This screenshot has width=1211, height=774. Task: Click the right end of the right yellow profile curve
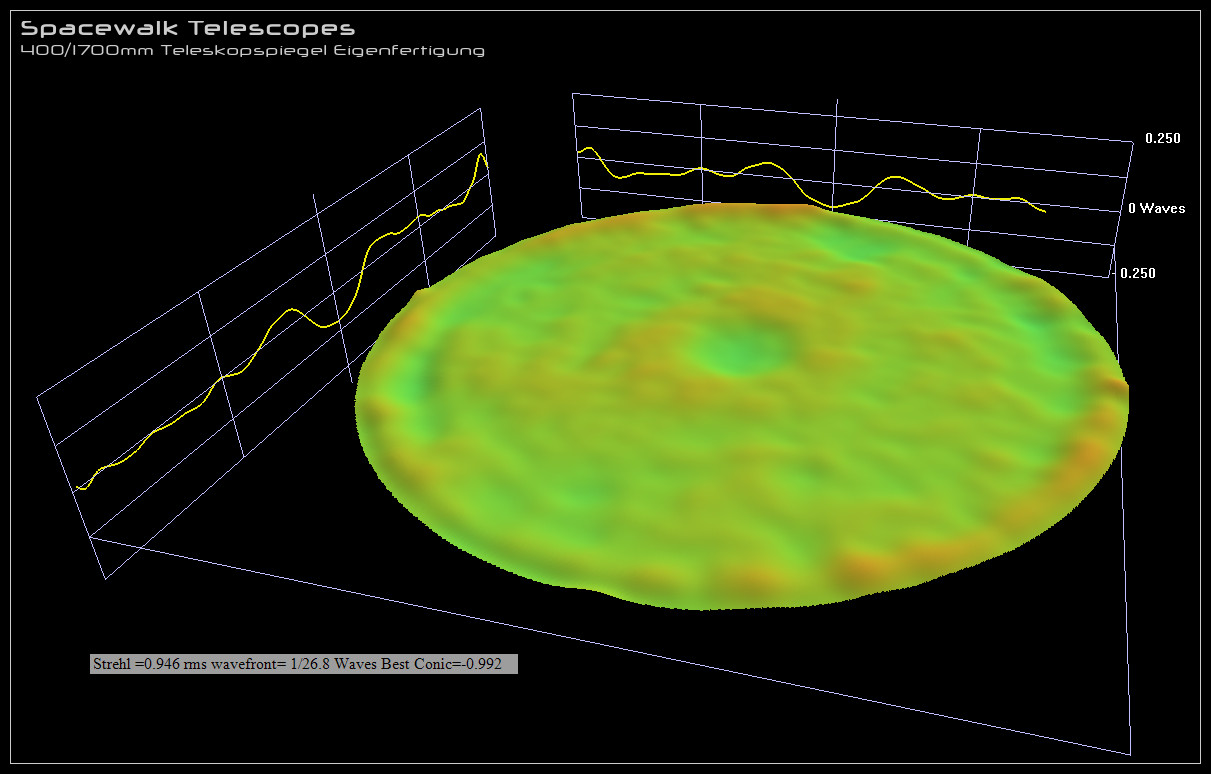[1045, 212]
